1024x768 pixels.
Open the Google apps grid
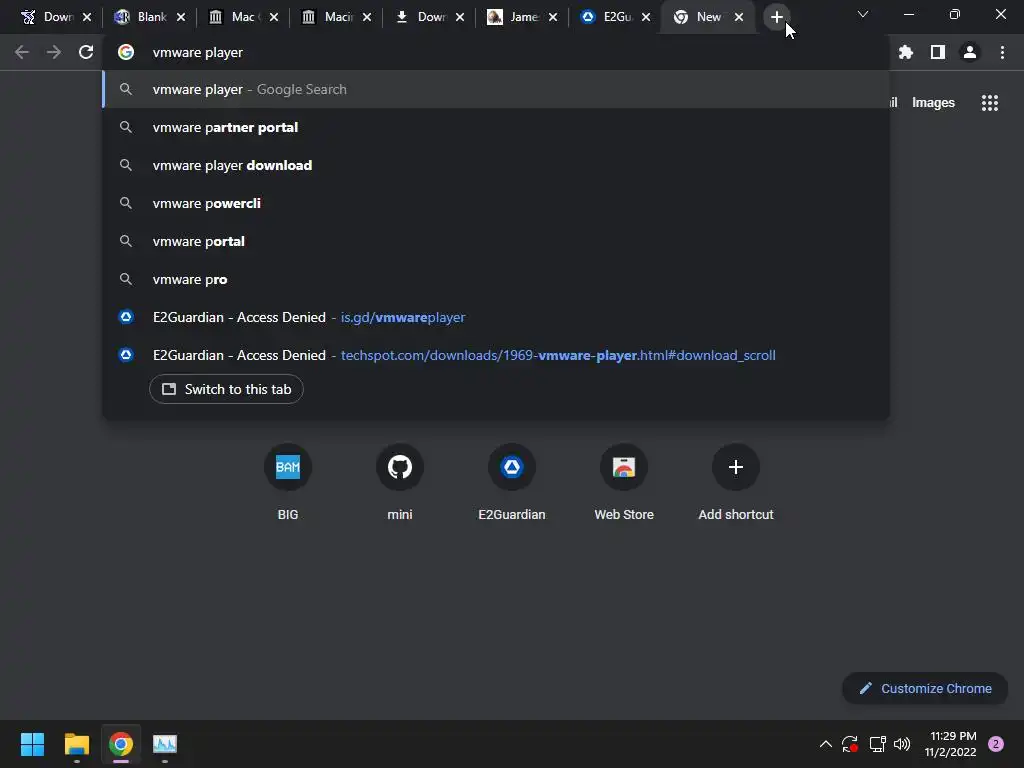(990, 103)
